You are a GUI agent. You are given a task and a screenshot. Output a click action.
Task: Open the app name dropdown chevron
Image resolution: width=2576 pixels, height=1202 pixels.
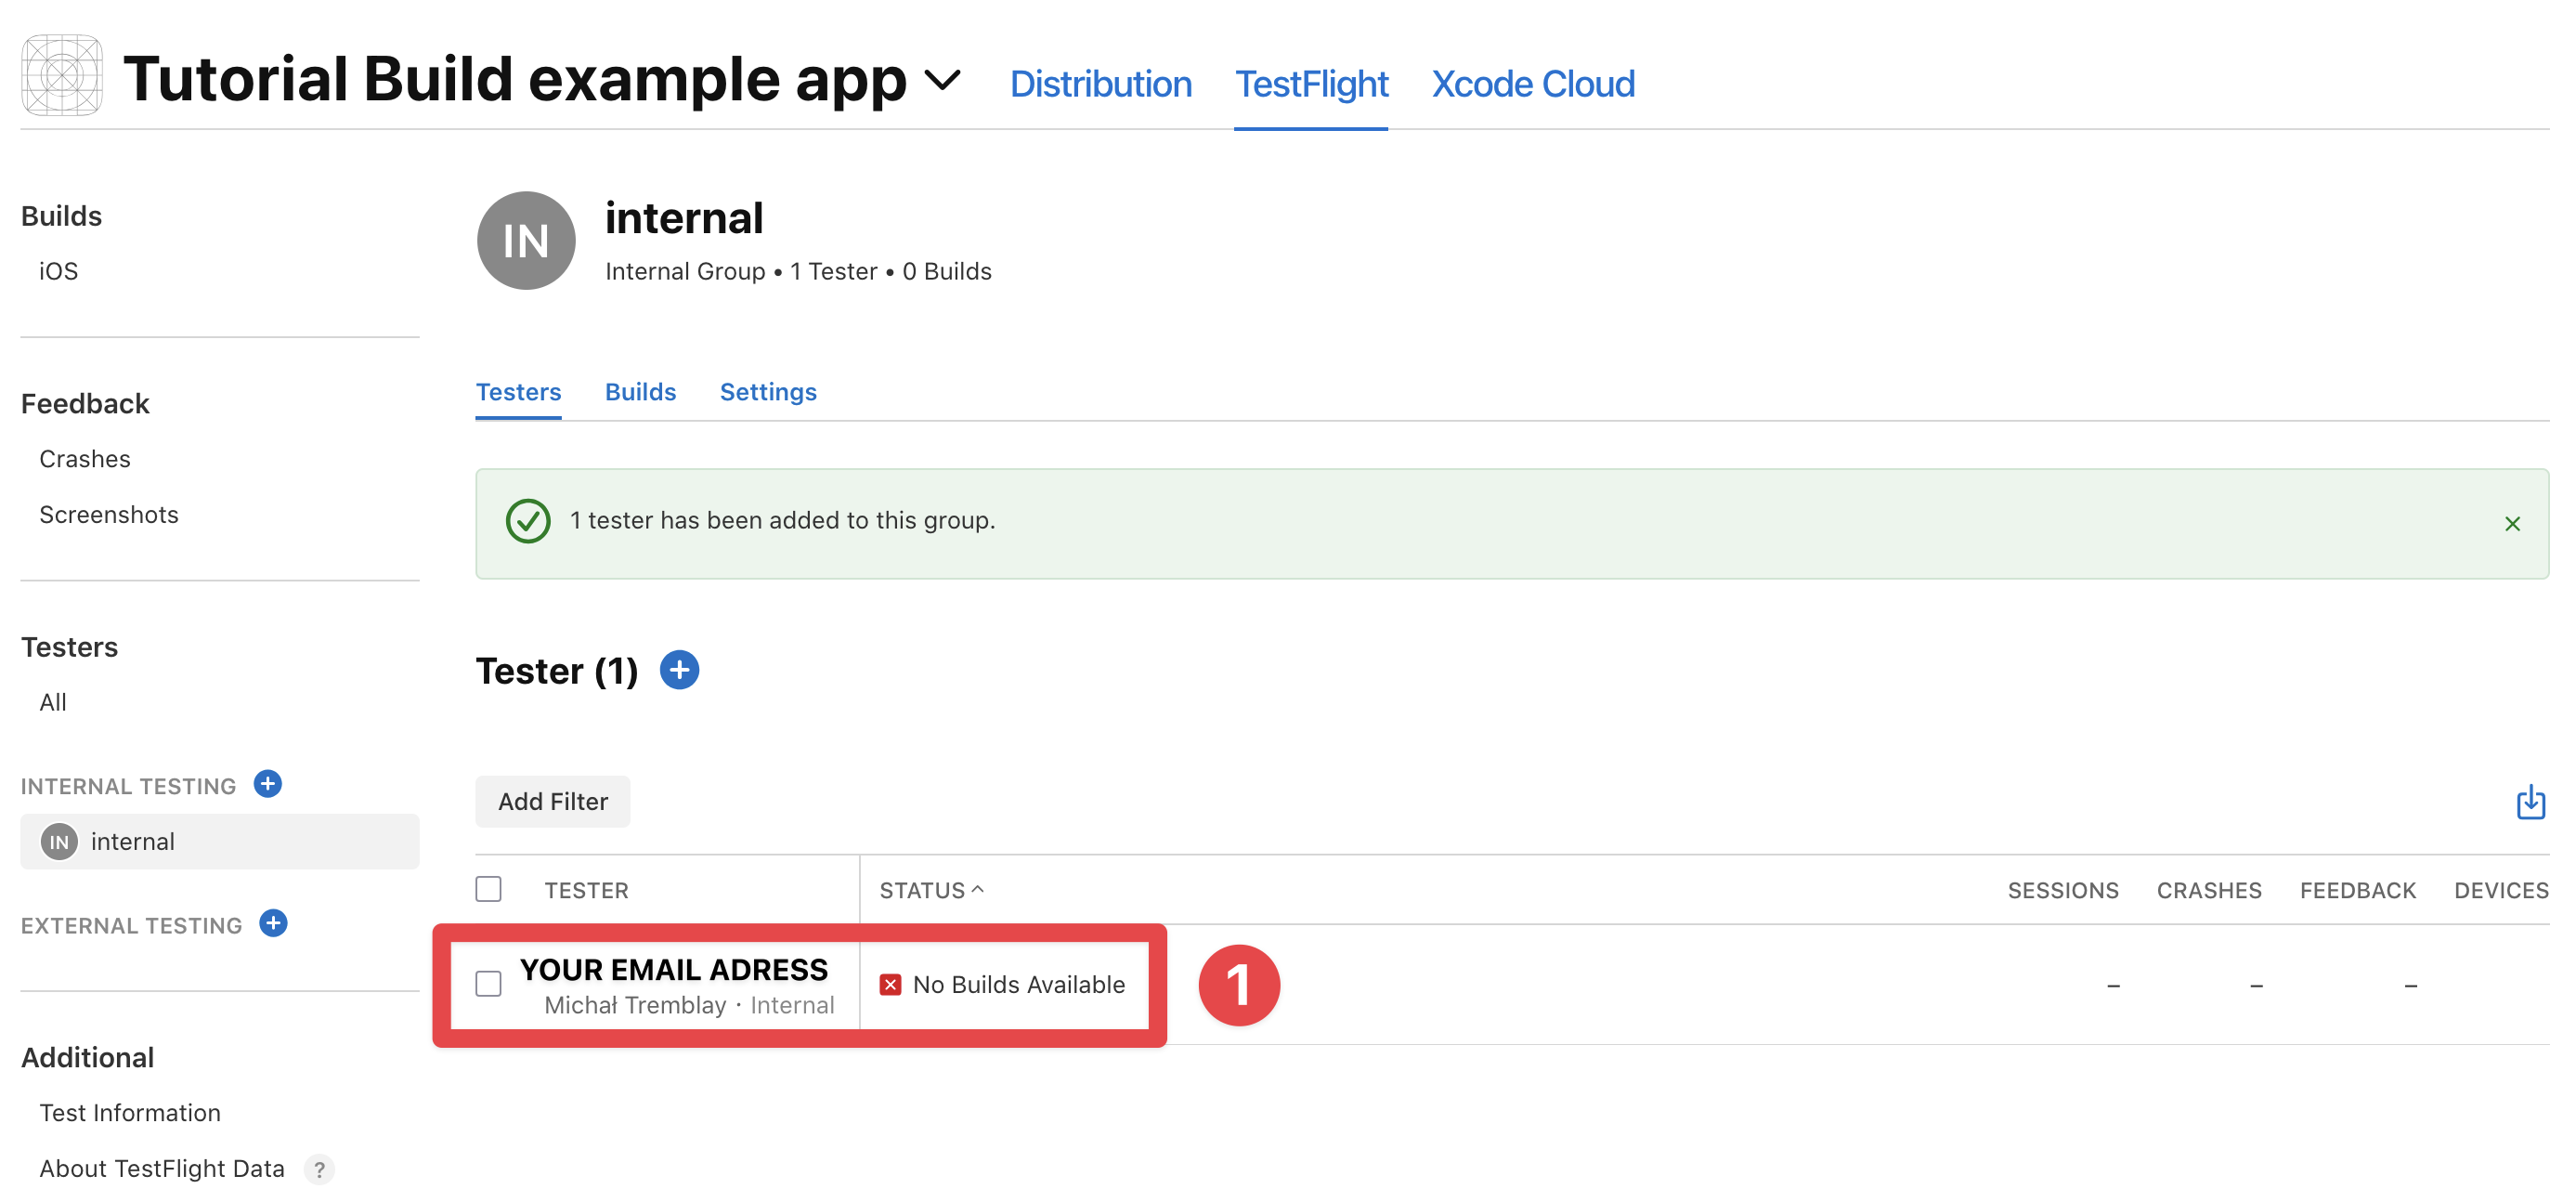tap(941, 80)
